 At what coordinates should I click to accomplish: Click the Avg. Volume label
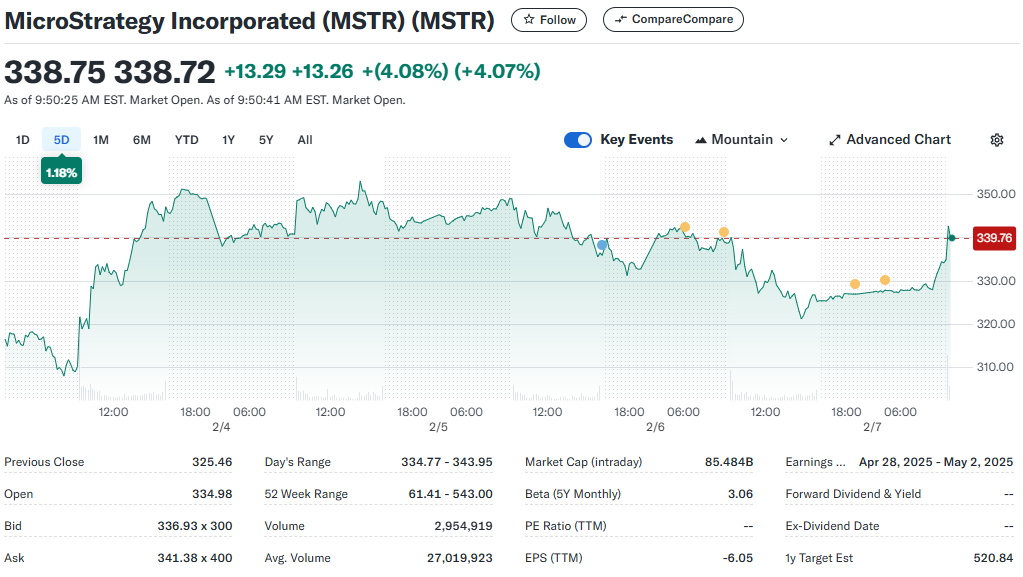(x=298, y=558)
